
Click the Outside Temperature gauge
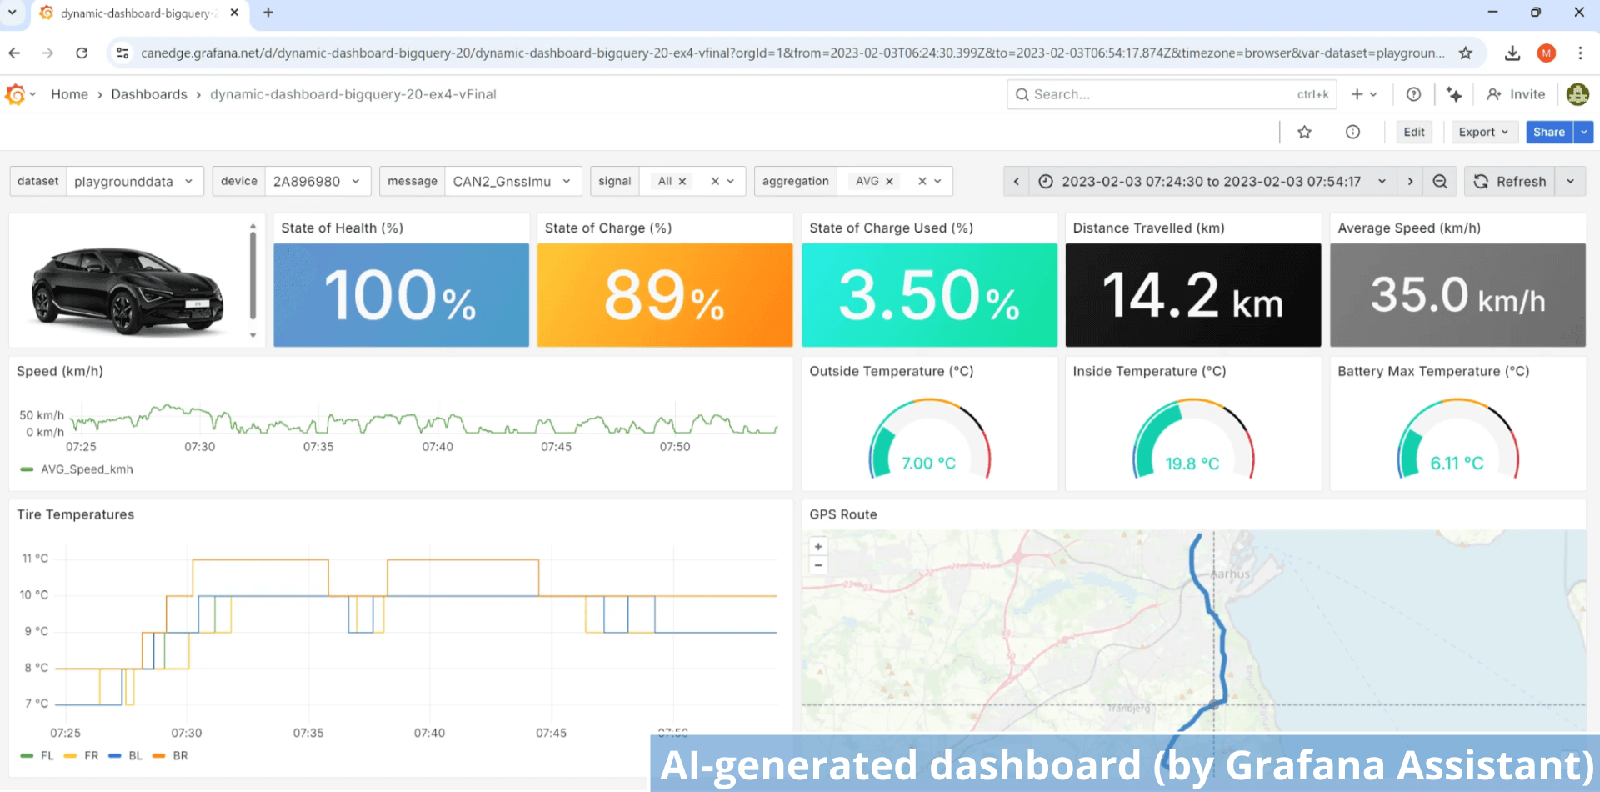point(929,438)
